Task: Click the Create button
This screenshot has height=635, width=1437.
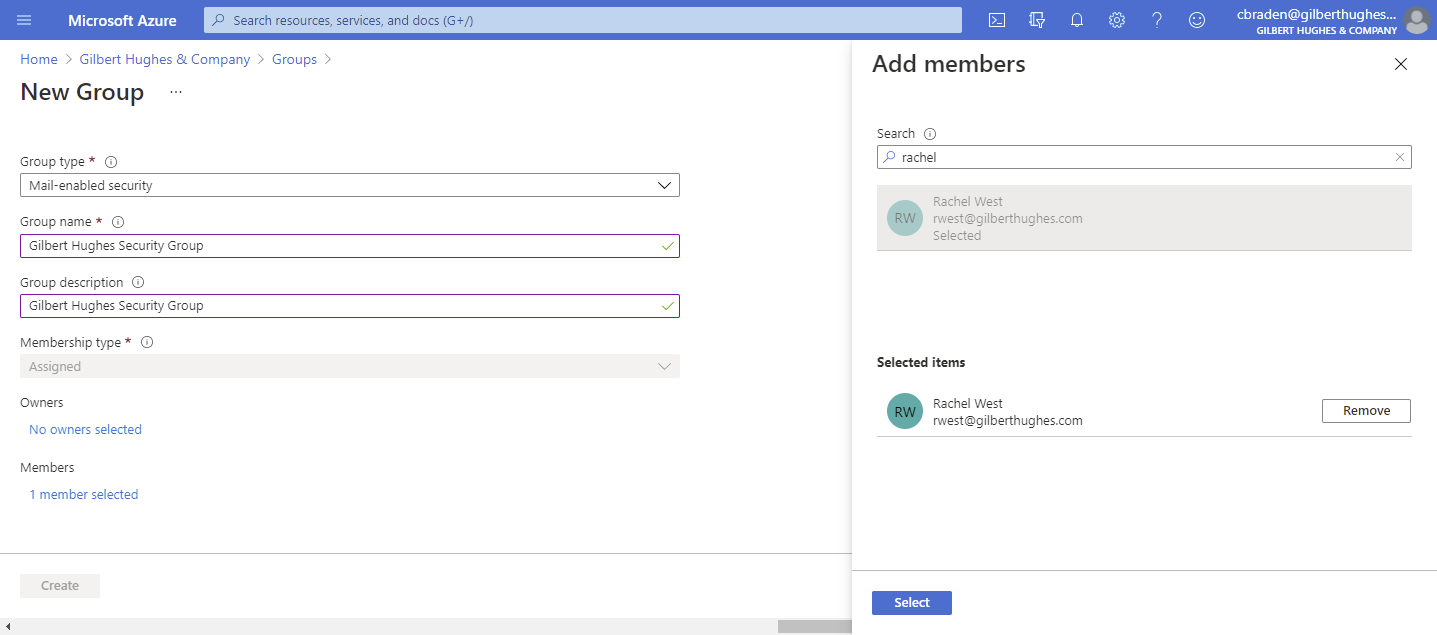Action: [x=60, y=586]
